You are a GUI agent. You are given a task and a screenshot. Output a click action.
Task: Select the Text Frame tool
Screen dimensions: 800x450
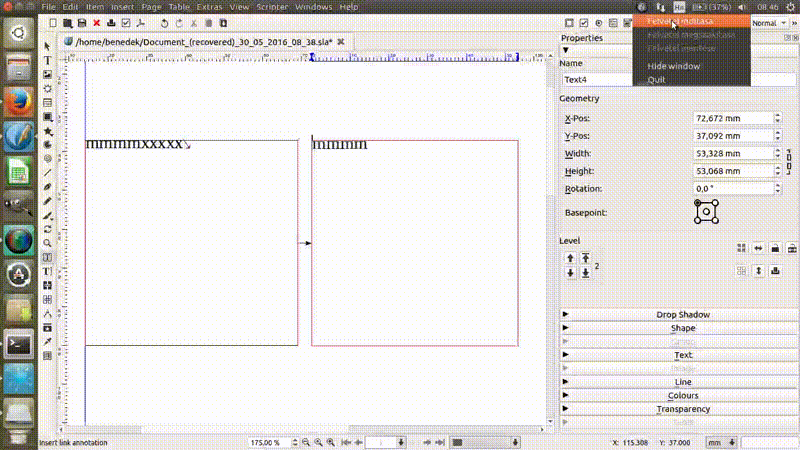[x=47, y=60]
